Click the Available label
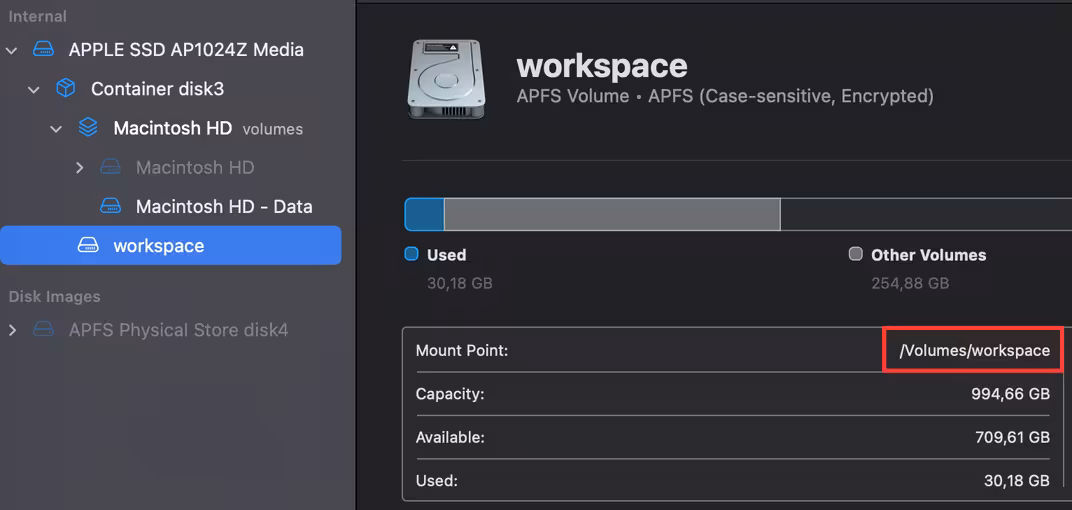 tap(450, 438)
